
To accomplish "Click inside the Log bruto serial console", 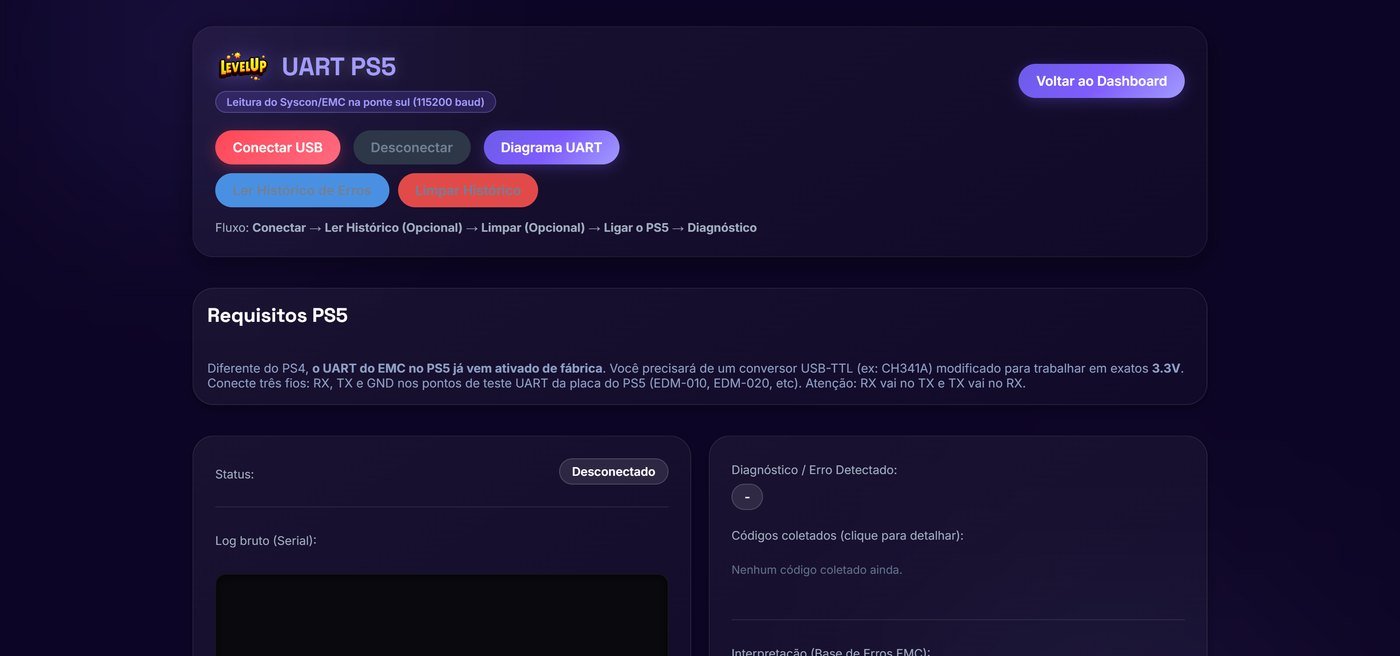I will 441,615.
